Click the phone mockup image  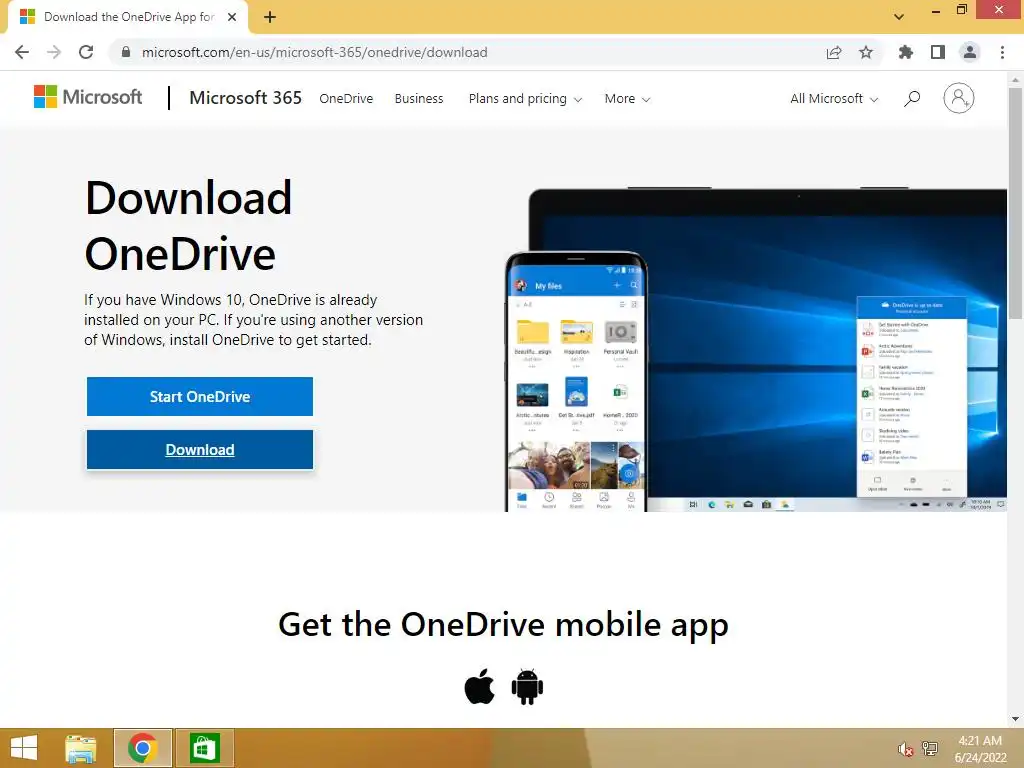tap(576, 381)
